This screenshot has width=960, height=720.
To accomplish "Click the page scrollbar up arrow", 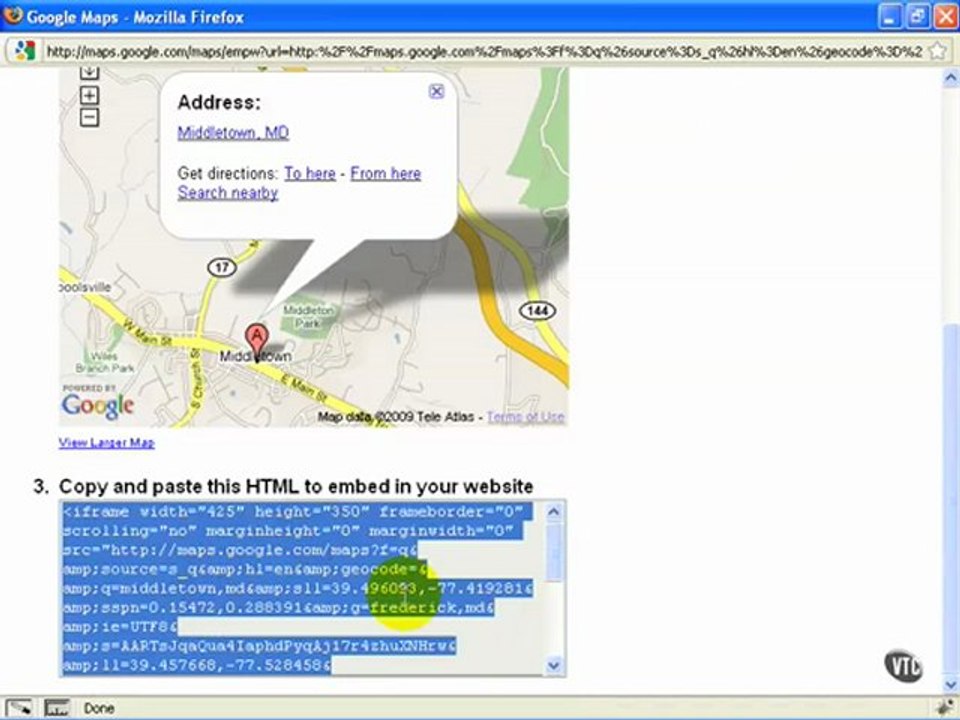I will point(951,78).
